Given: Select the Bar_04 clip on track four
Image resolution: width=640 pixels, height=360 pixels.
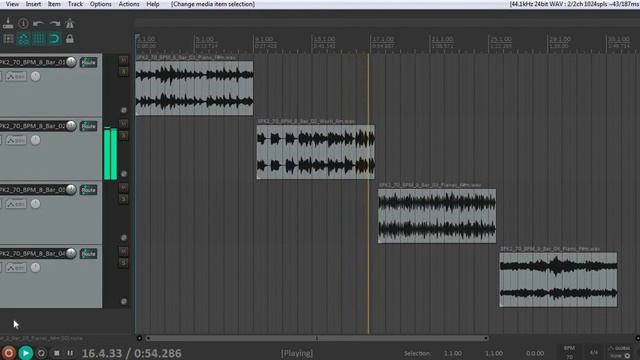Looking at the screenshot, I should tap(558, 280).
